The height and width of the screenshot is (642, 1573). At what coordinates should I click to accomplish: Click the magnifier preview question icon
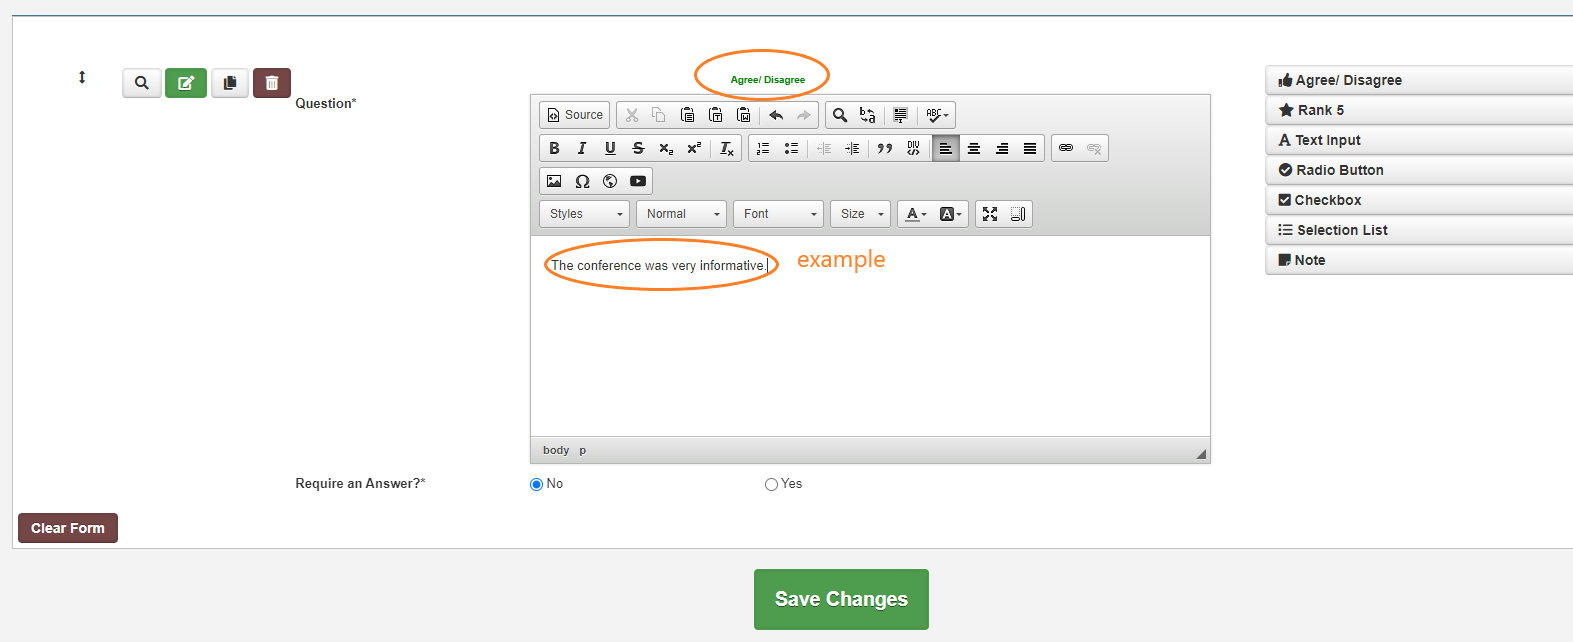[x=142, y=83]
